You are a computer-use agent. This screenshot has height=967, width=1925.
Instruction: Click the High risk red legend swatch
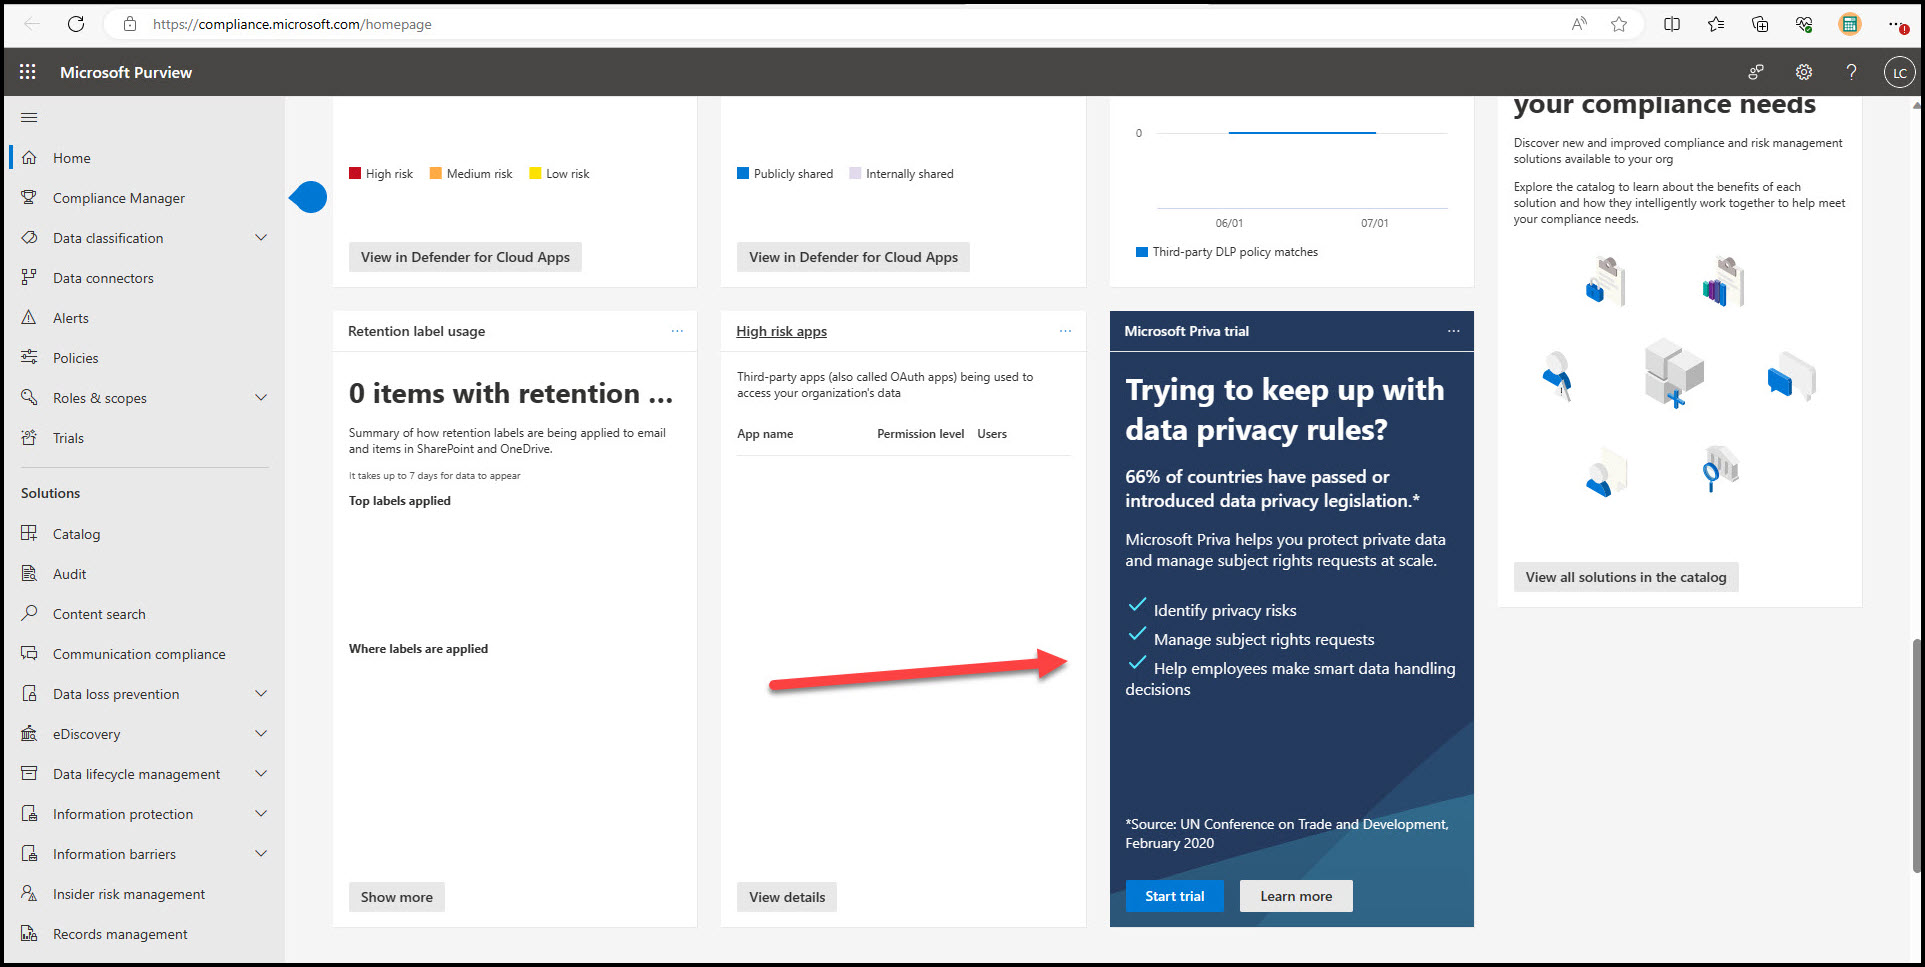pos(355,173)
